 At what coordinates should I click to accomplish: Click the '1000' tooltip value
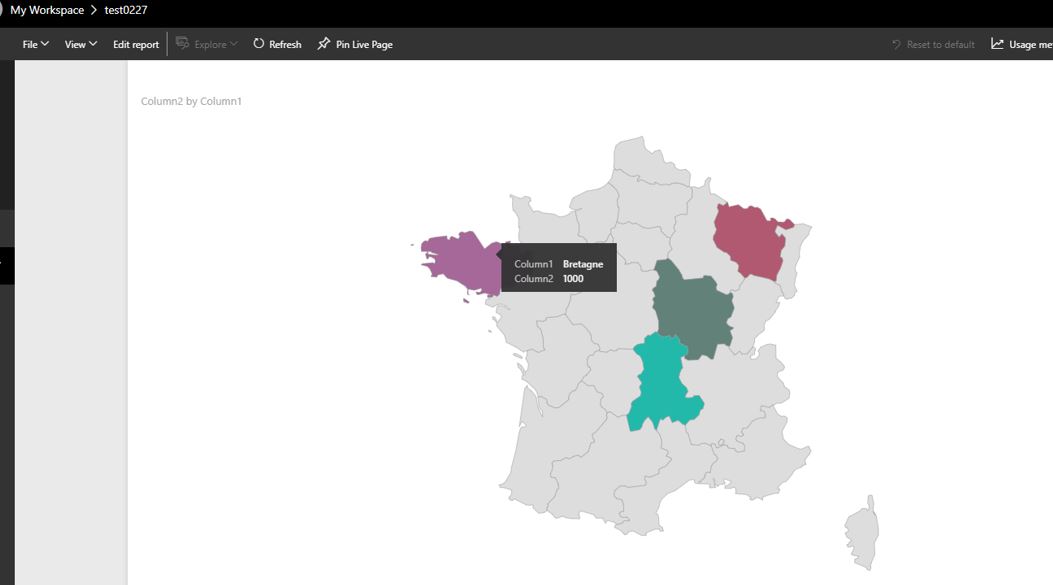point(573,279)
